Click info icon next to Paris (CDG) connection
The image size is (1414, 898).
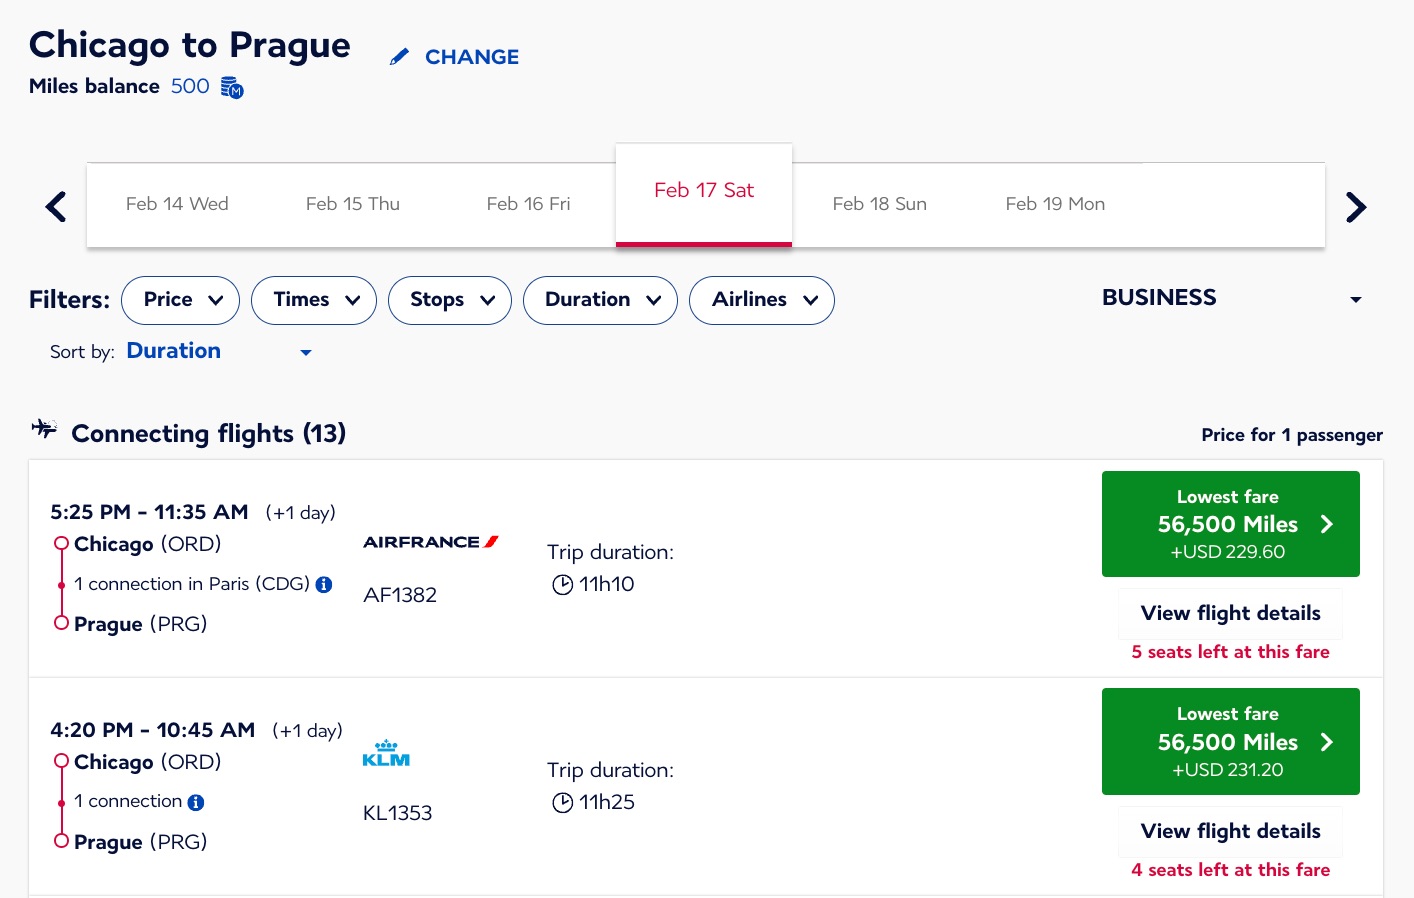point(324,585)
